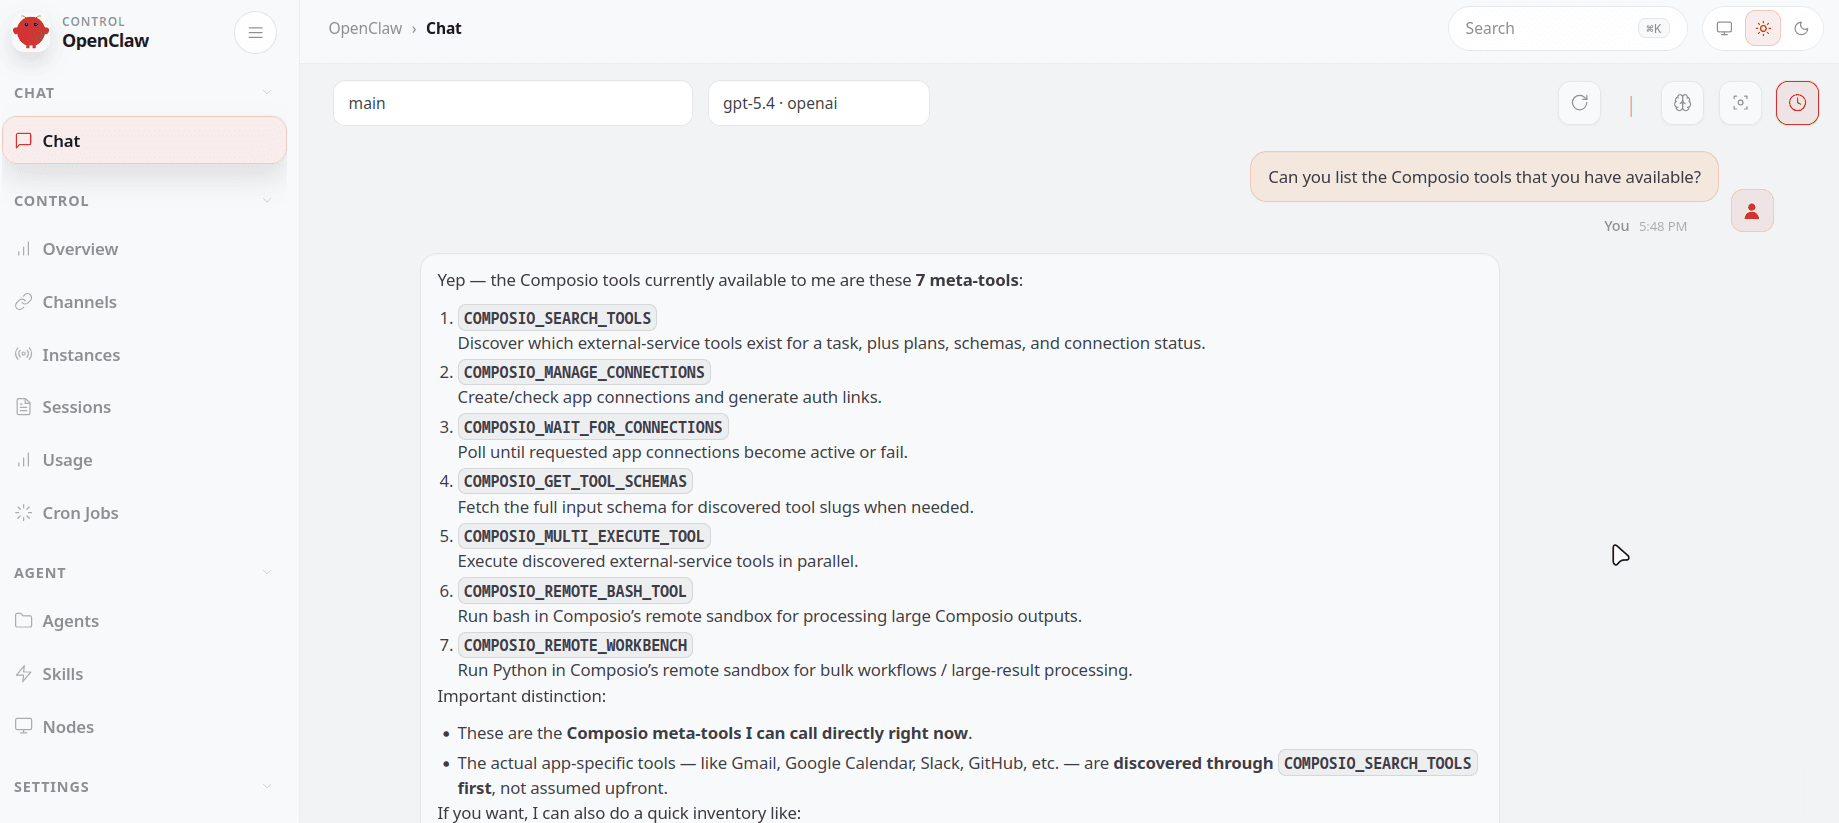Screen dimensions: 1839x823
Task: Collapse the sidebar with hamburger button
Action: coord(255,33)
